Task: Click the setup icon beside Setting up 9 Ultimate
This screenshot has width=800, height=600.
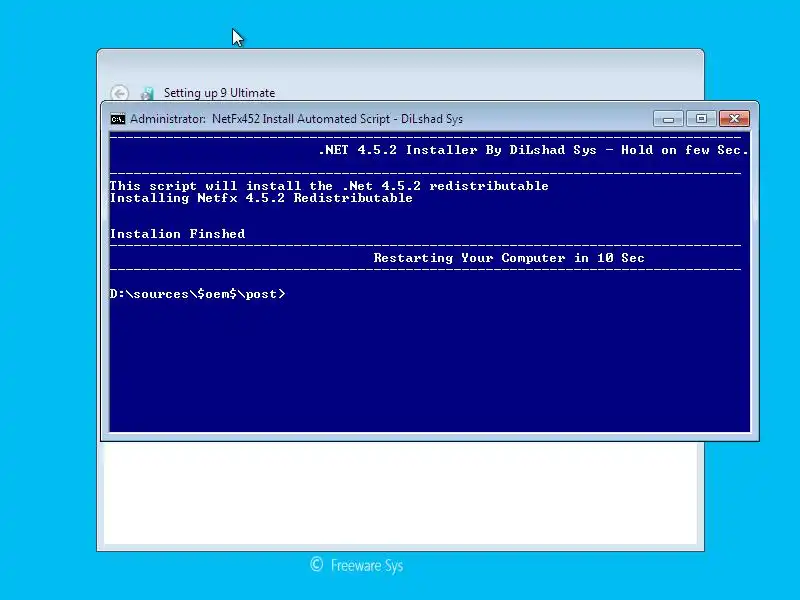Action: 147,93
